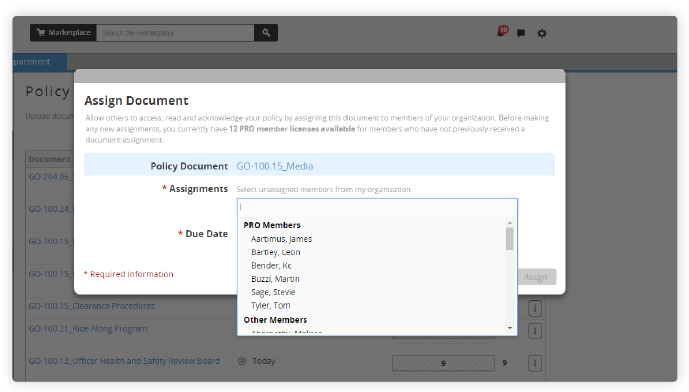689x392 pixels.
Task: Focus the Search the marketplace field
Action: 175,33
